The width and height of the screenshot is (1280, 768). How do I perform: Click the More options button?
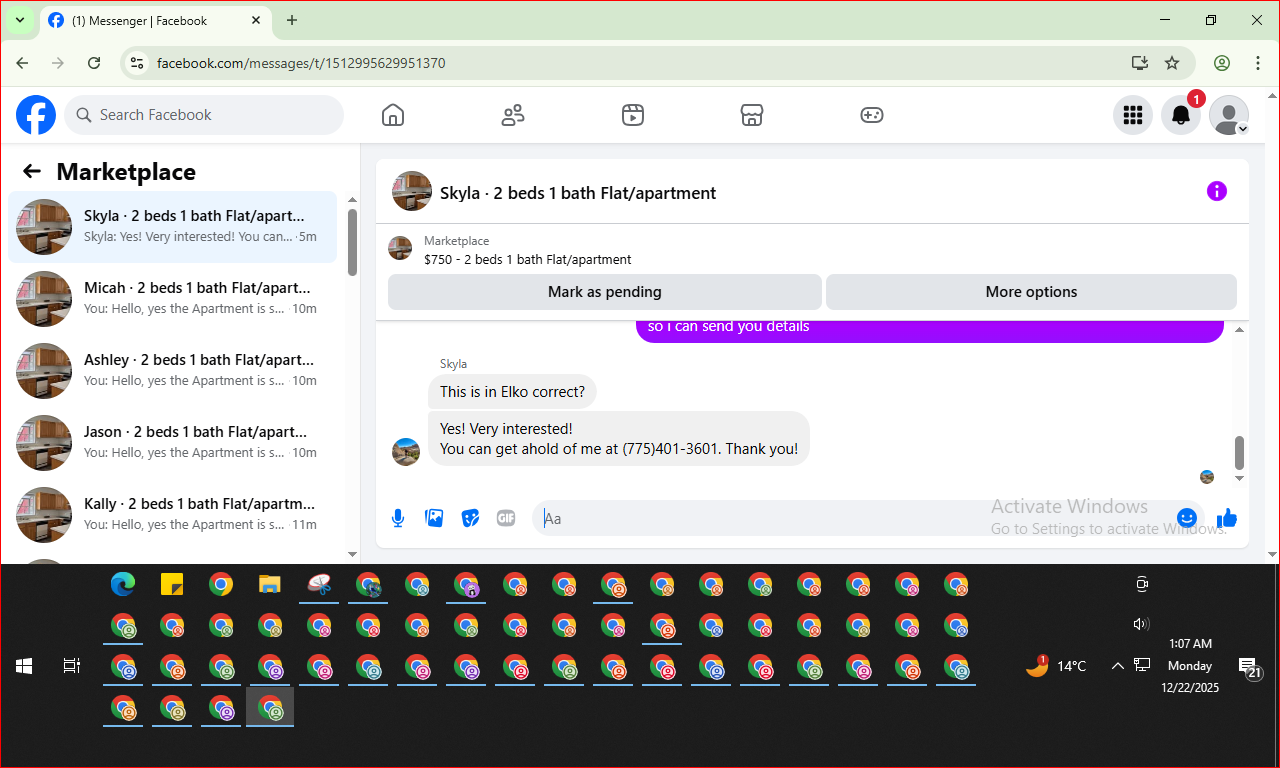click(1031, 292)
